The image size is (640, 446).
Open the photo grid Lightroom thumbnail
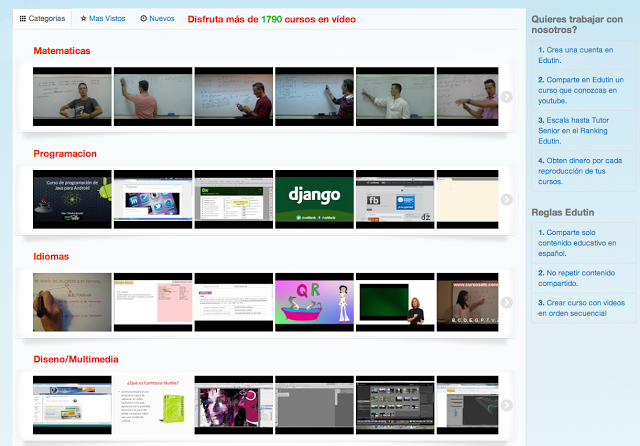click(x=396, y=405)
